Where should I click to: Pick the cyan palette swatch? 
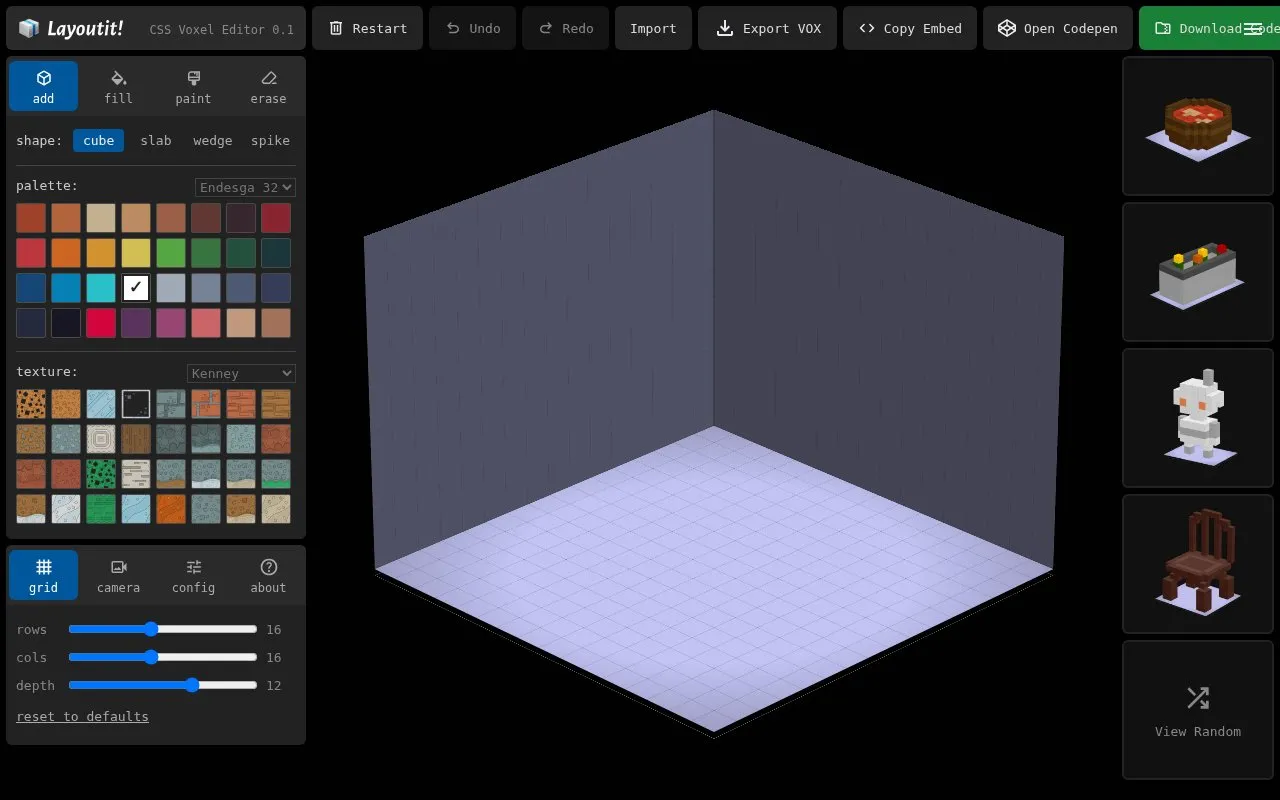coord(101,288)
